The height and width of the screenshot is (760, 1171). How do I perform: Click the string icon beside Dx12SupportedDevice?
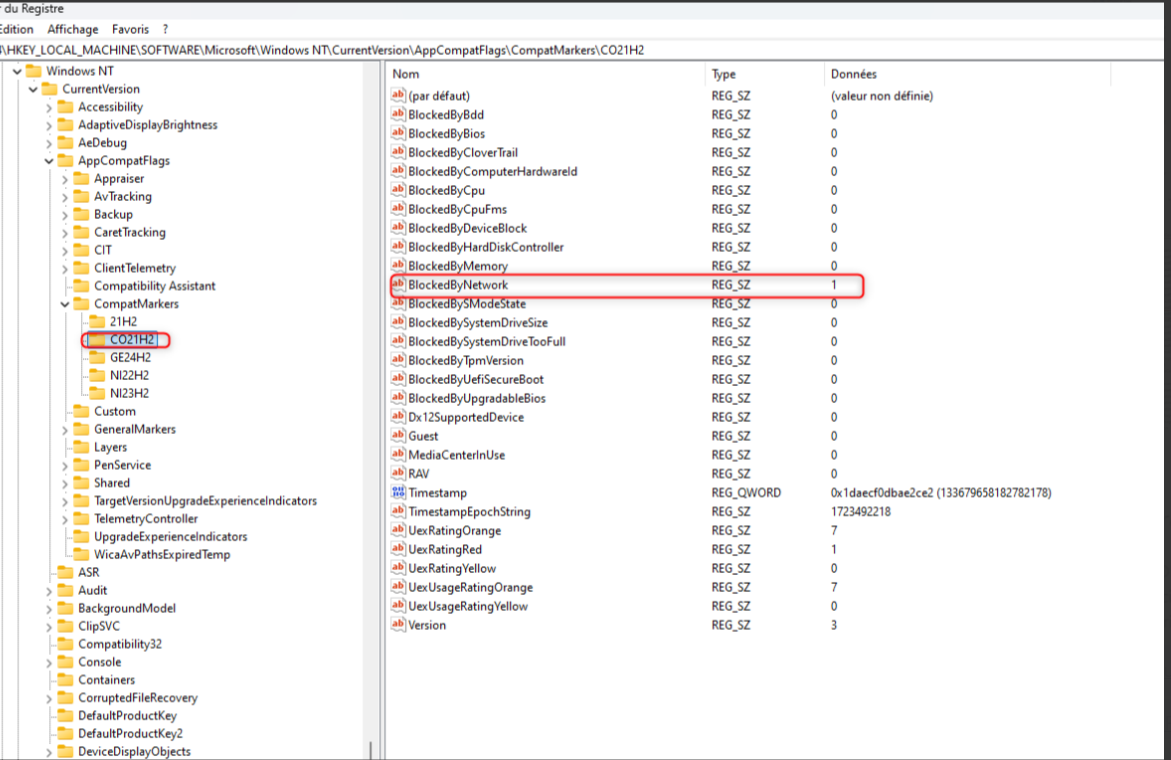click(398, 417)
